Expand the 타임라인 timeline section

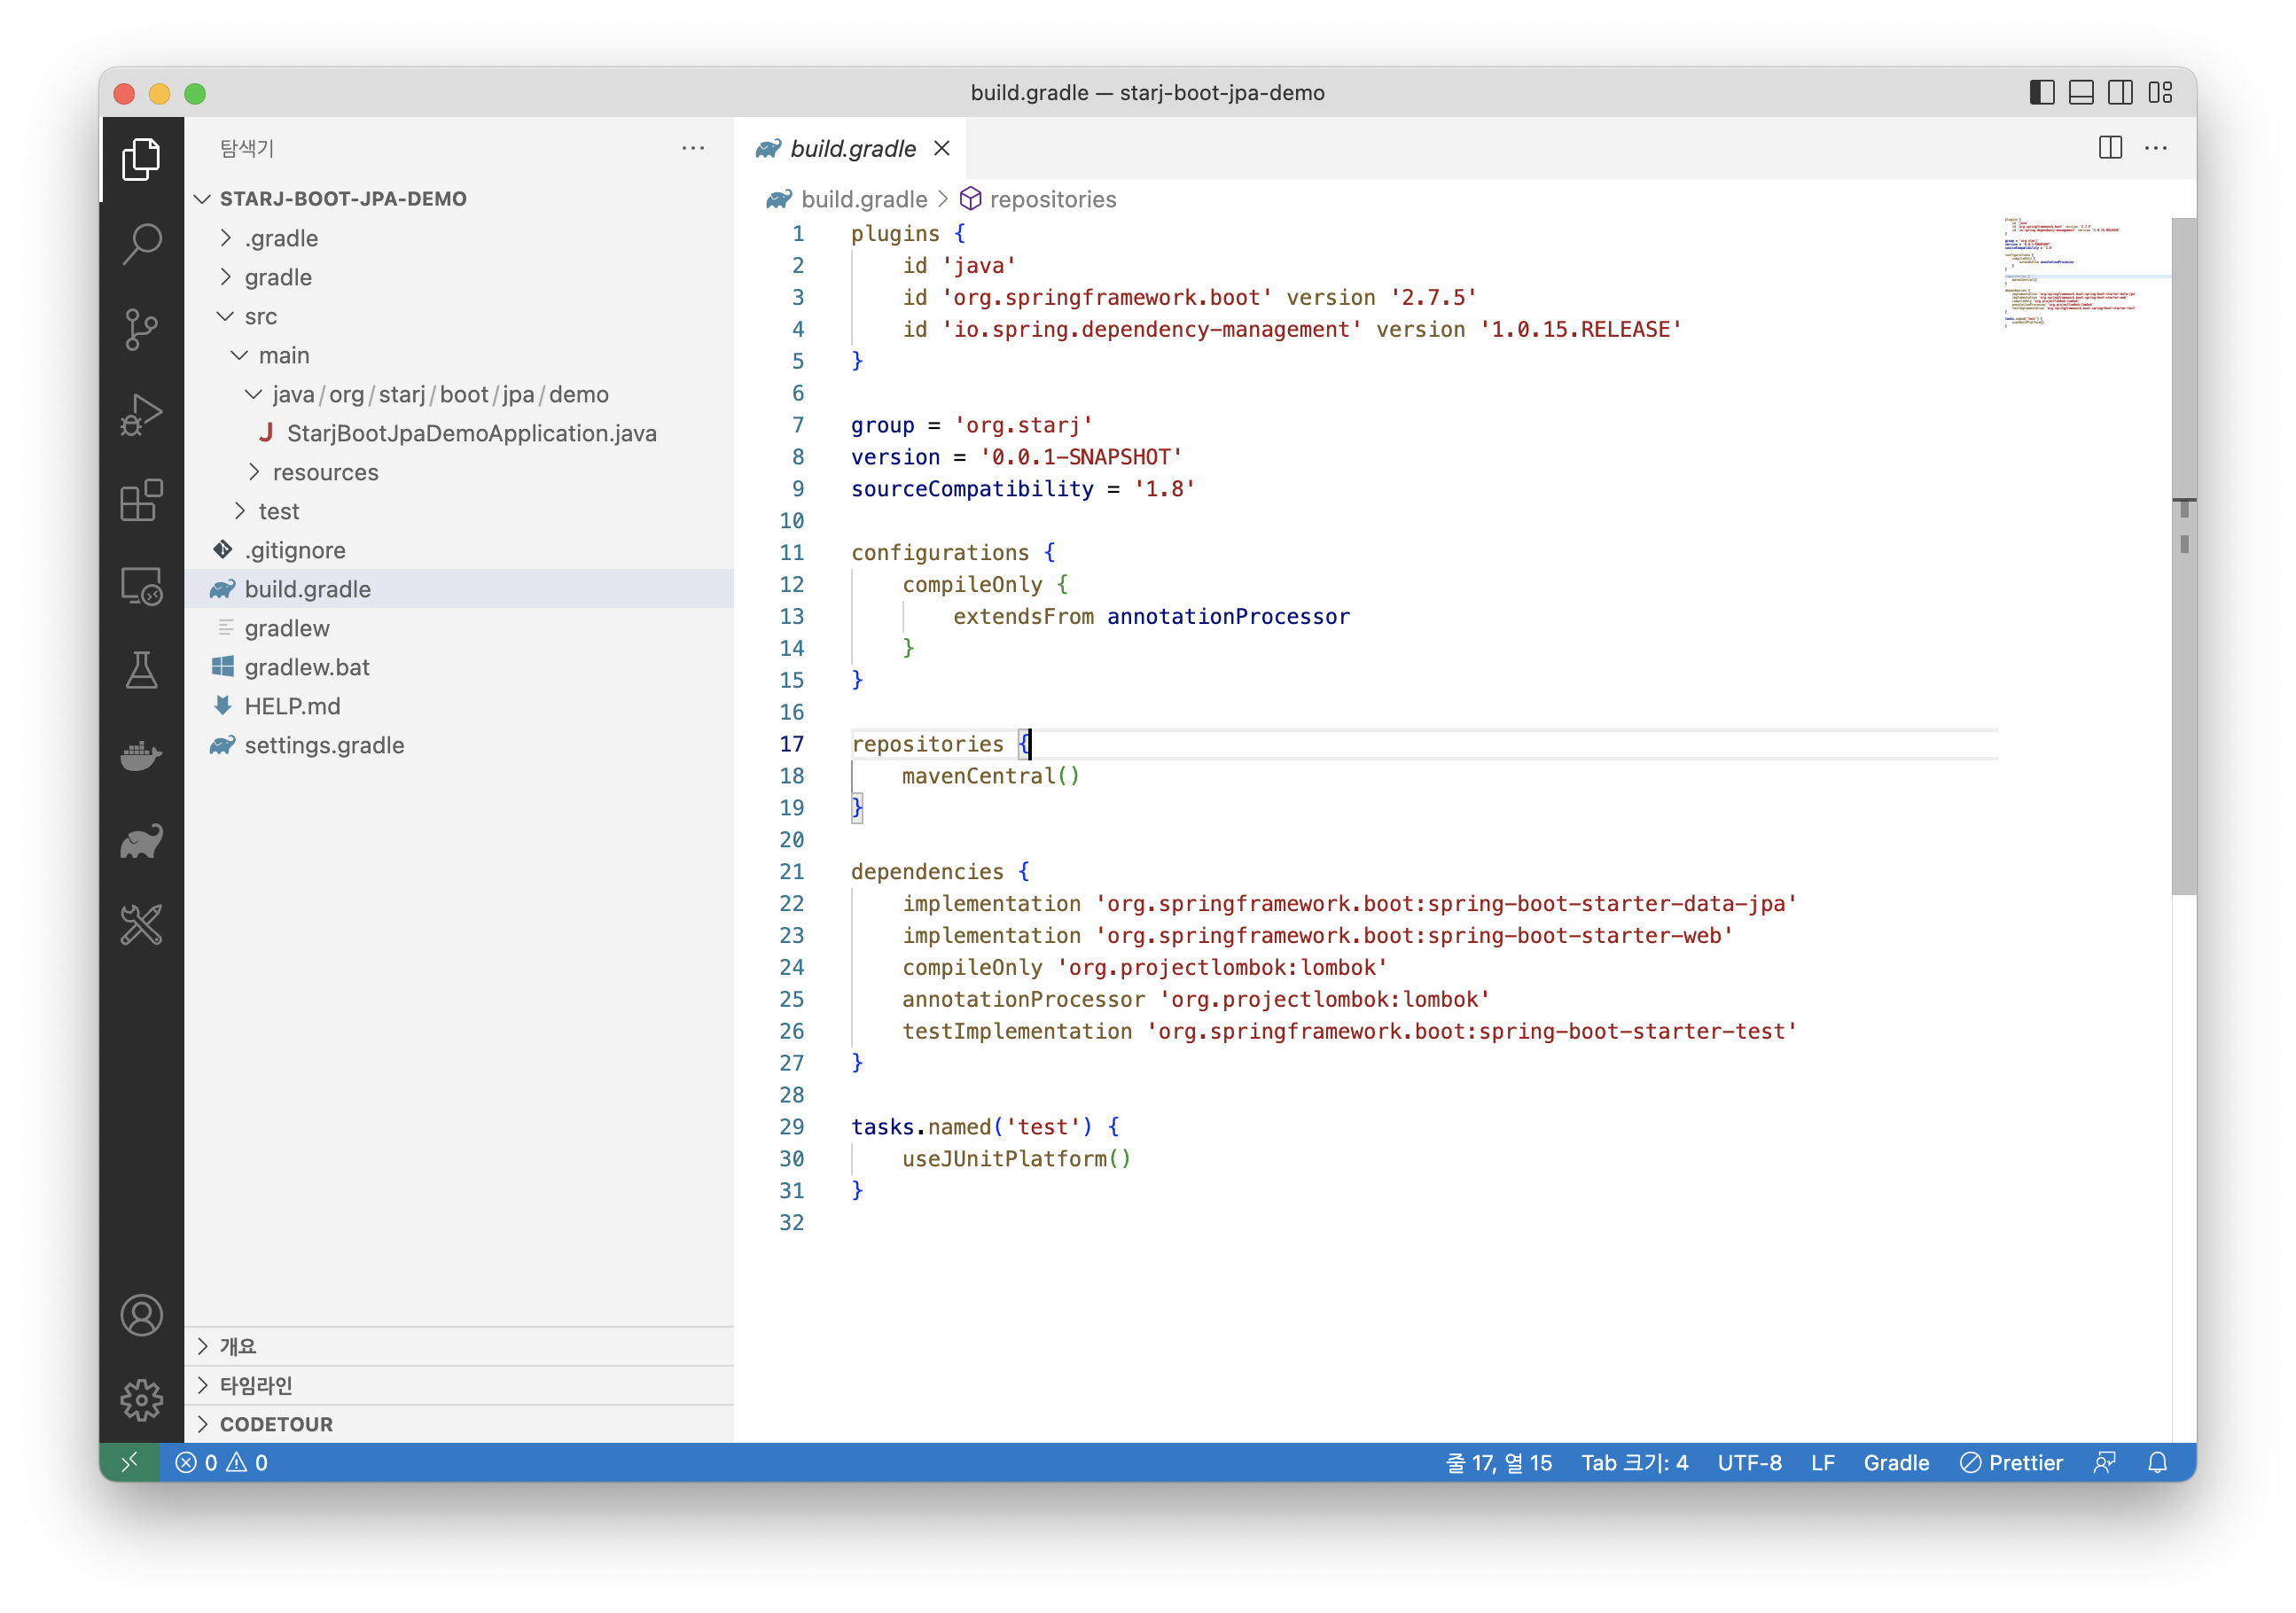point(460,1385)
